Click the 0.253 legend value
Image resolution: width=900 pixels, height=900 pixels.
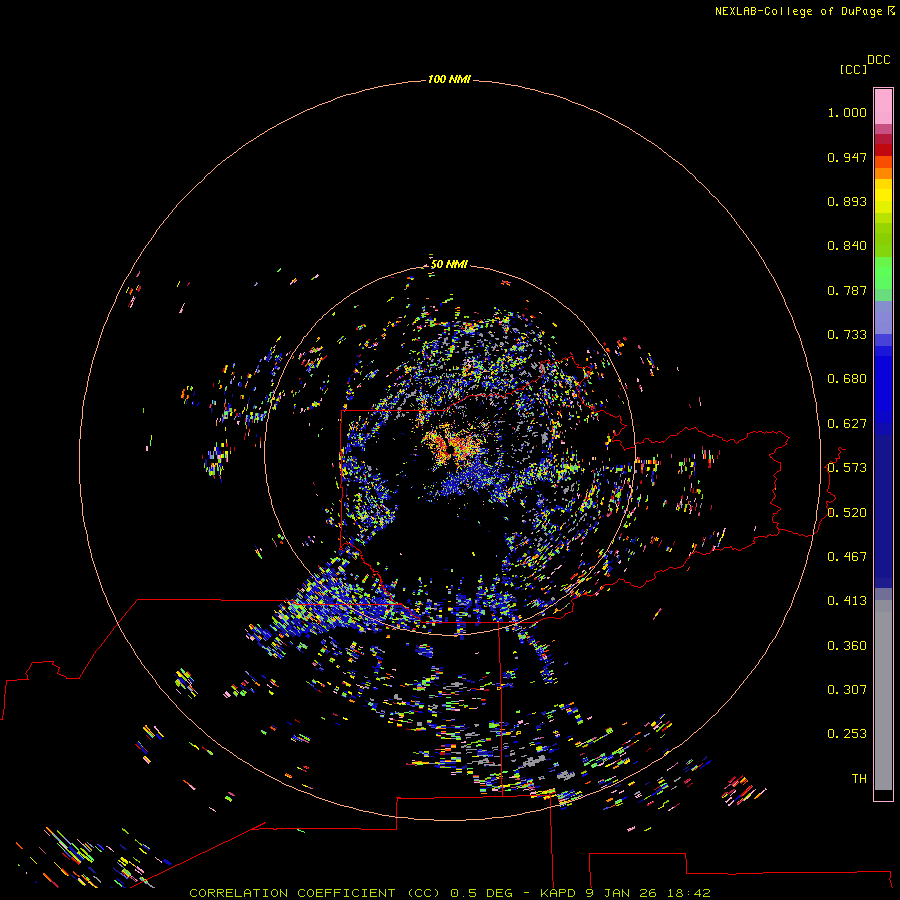(847, 734)
